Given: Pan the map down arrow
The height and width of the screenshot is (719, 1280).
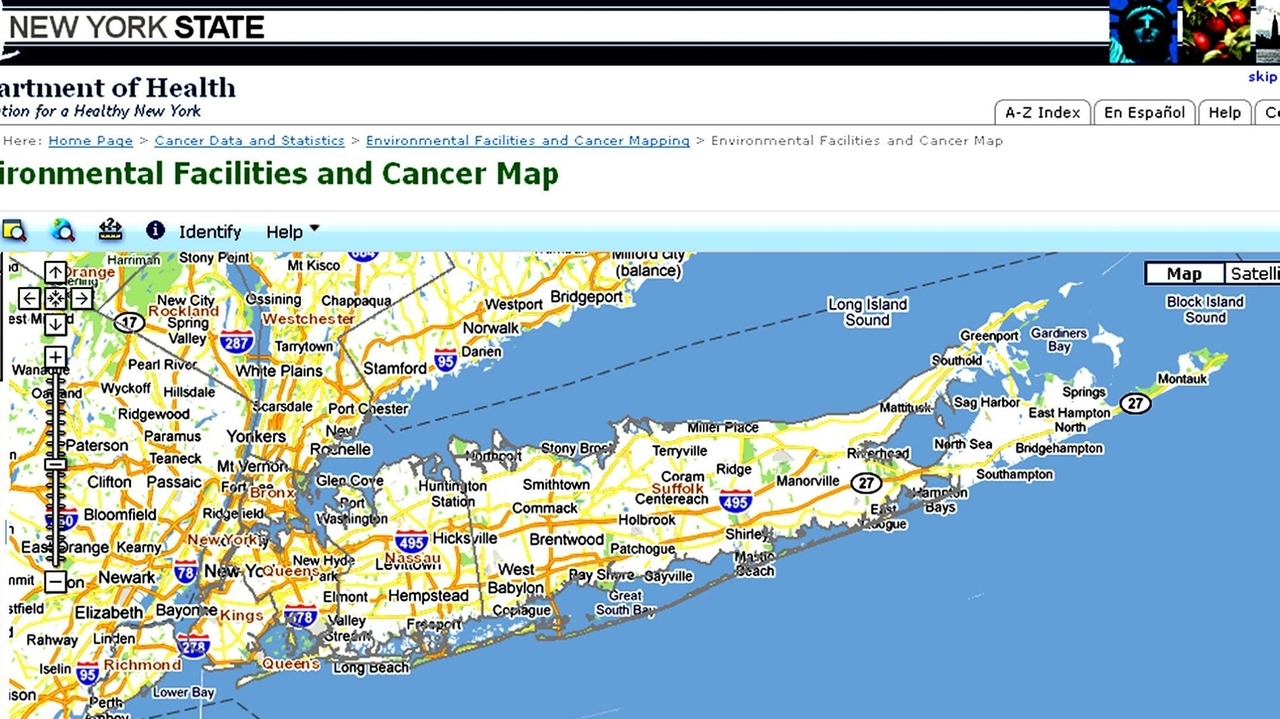Looking at the screenshot, I should [x=56, y=324].
